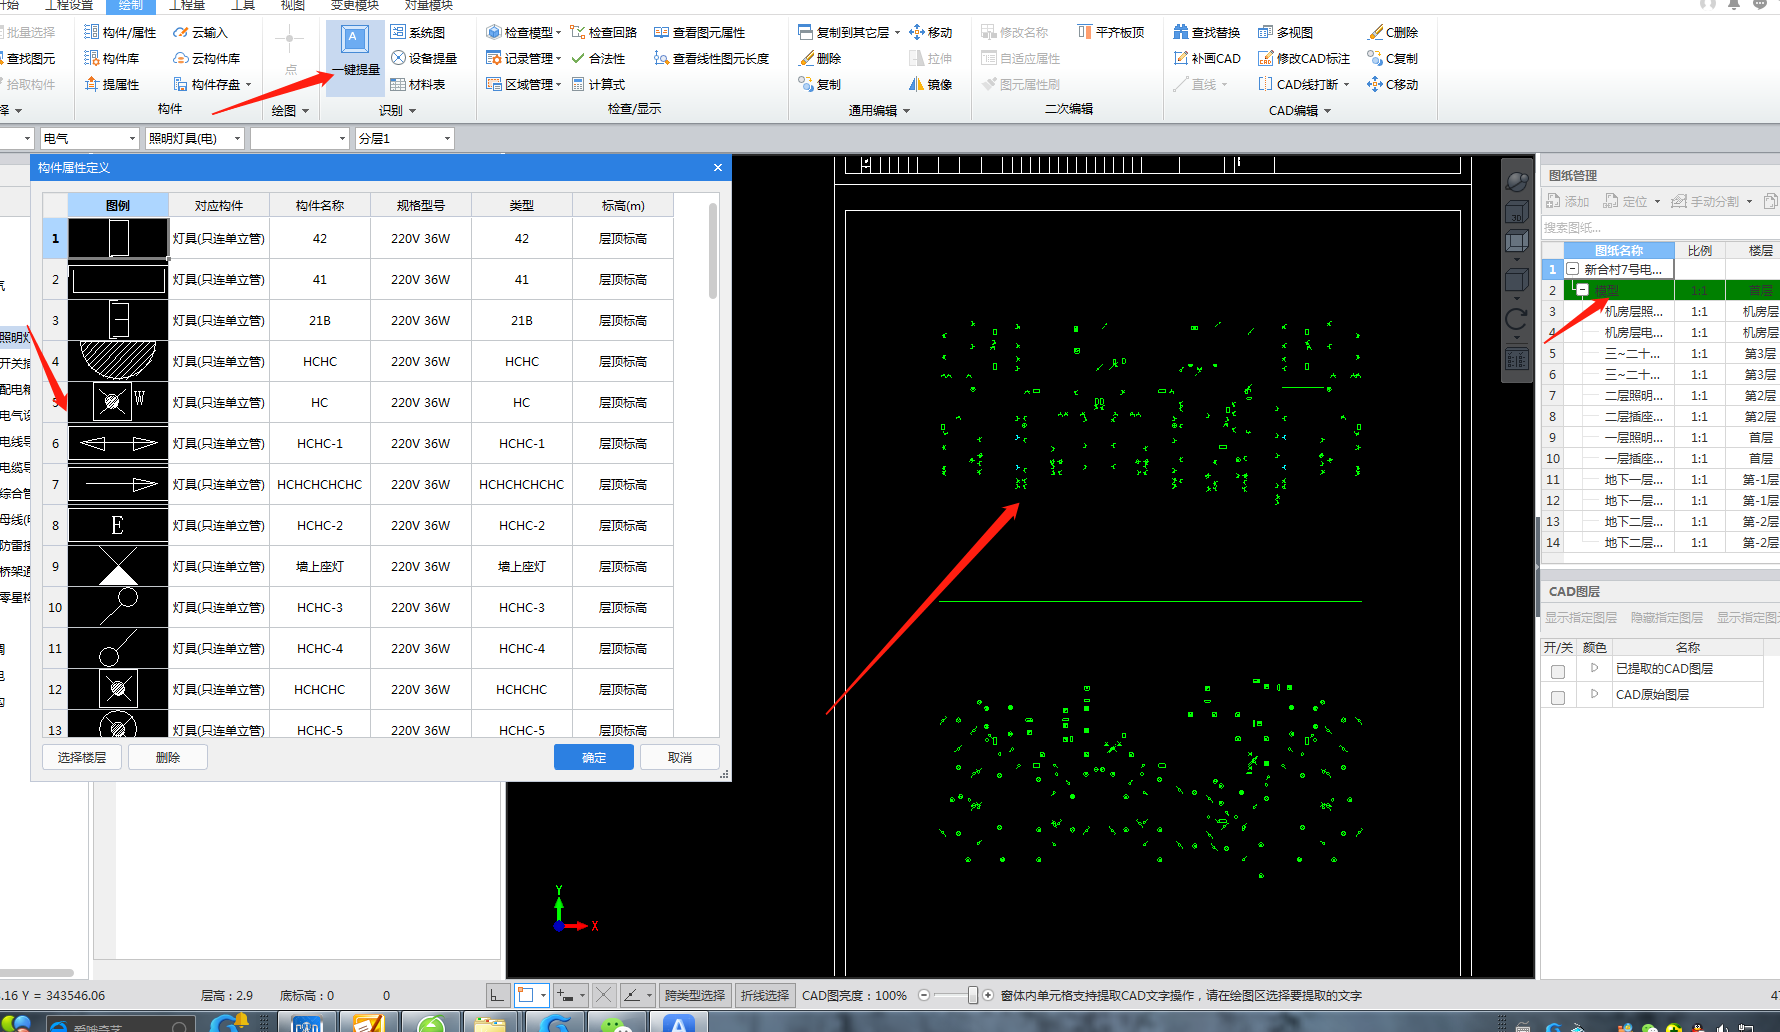Screen dimensions: 1780x1032
Task: Open the 计算式 formula tool
Action: coord(598,84)
